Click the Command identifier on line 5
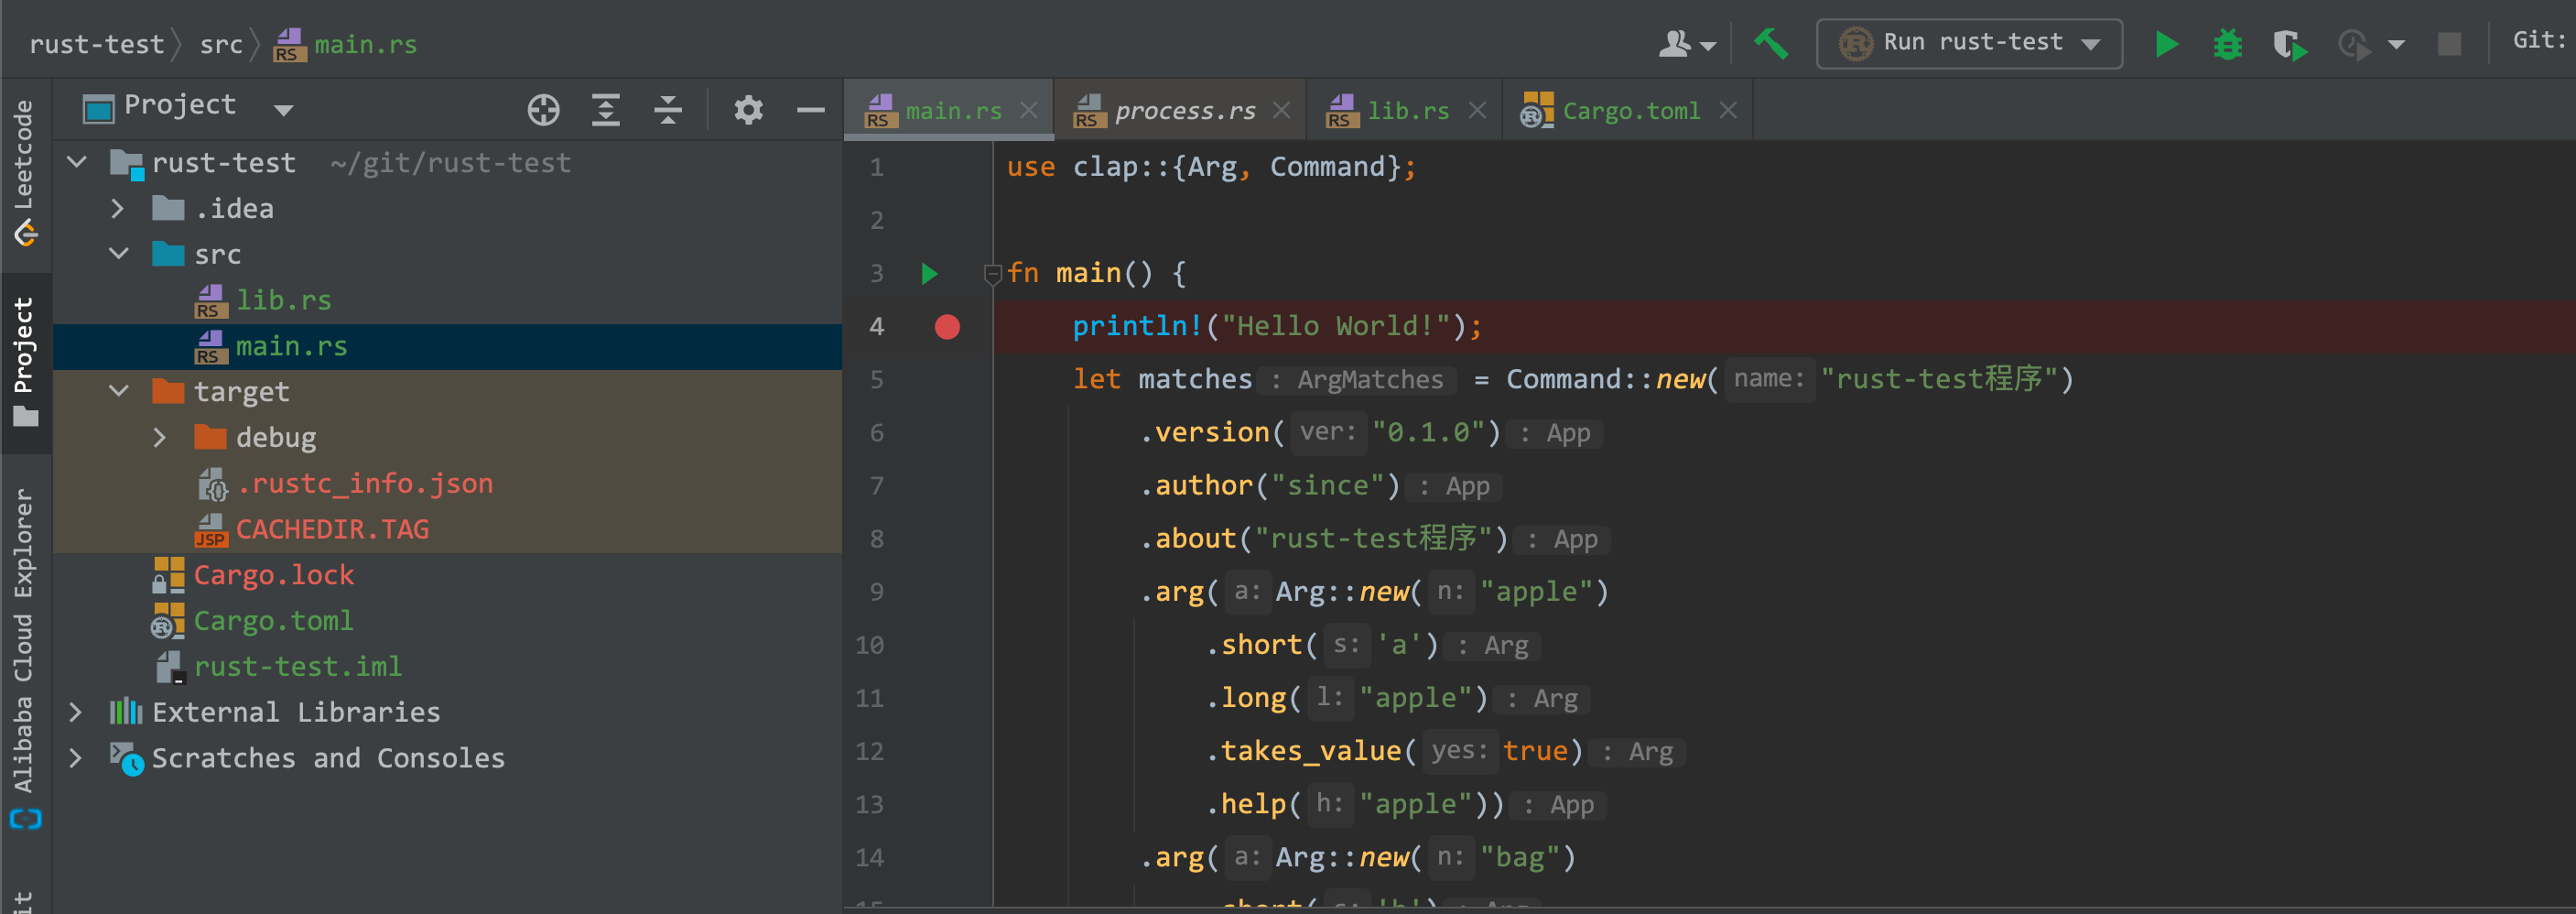The image size is (2576, 914). pos(1564,379)
